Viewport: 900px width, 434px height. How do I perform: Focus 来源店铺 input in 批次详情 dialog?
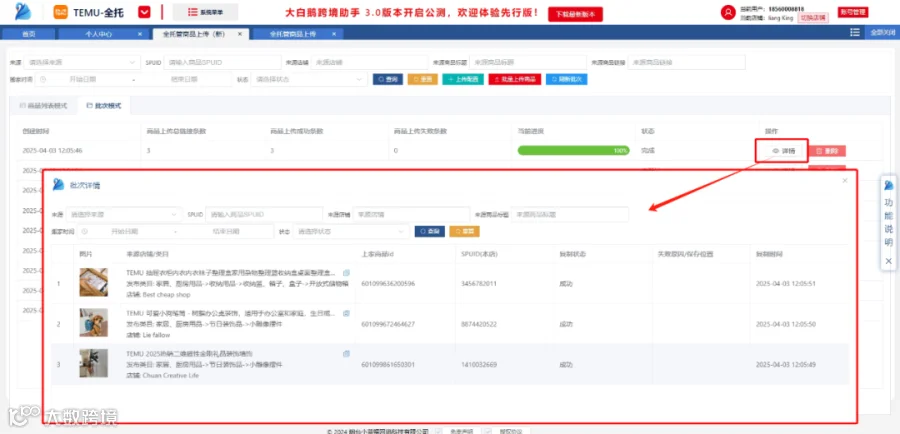[x=411, y=214]
